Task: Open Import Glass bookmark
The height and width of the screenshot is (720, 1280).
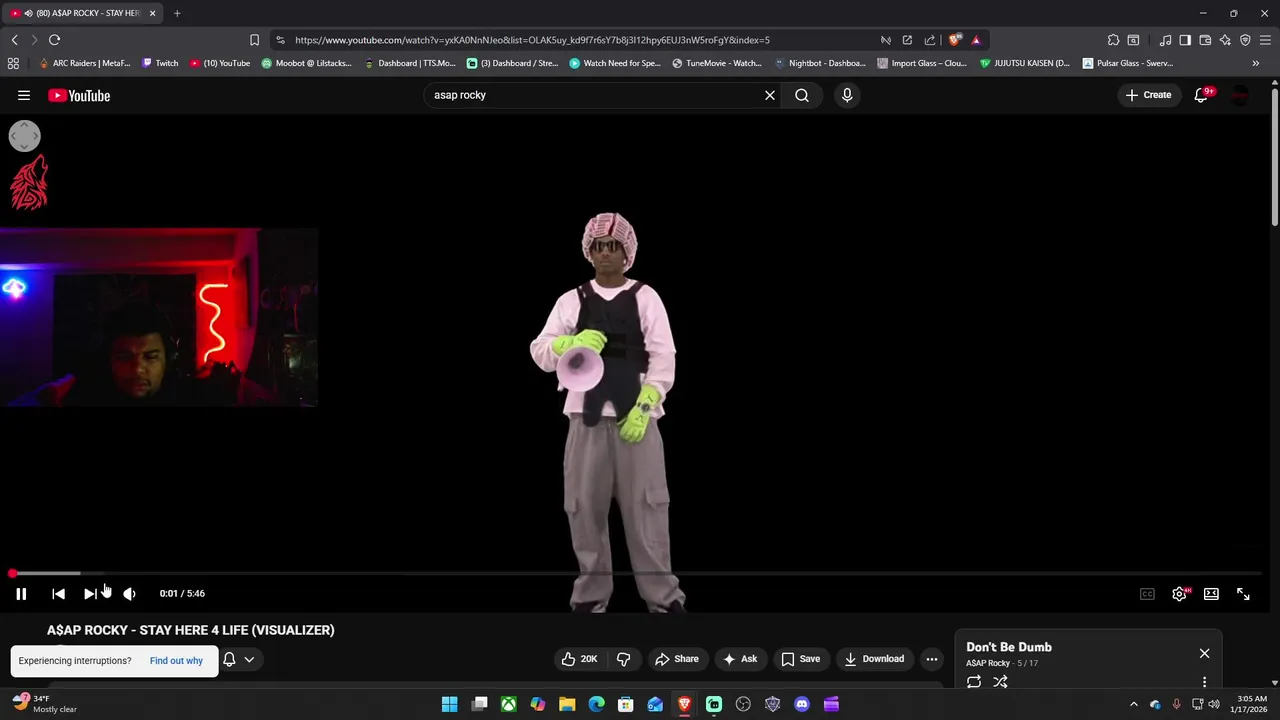Action: [x=922, y=63]
